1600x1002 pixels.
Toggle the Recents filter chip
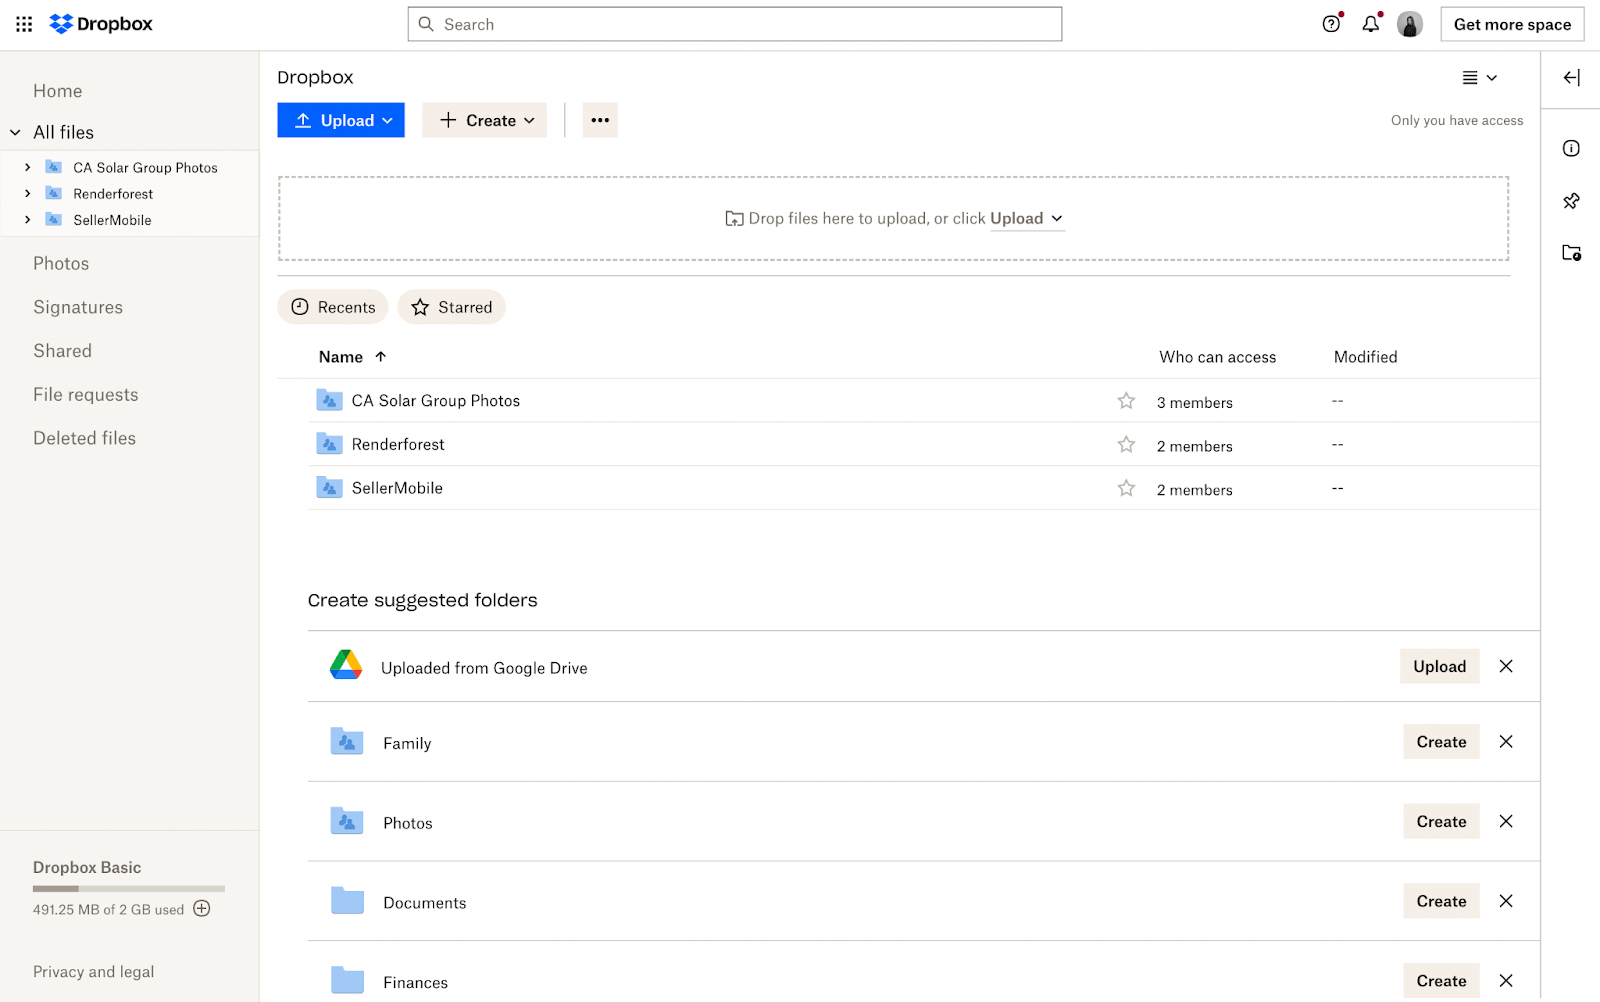click(333, 307)
